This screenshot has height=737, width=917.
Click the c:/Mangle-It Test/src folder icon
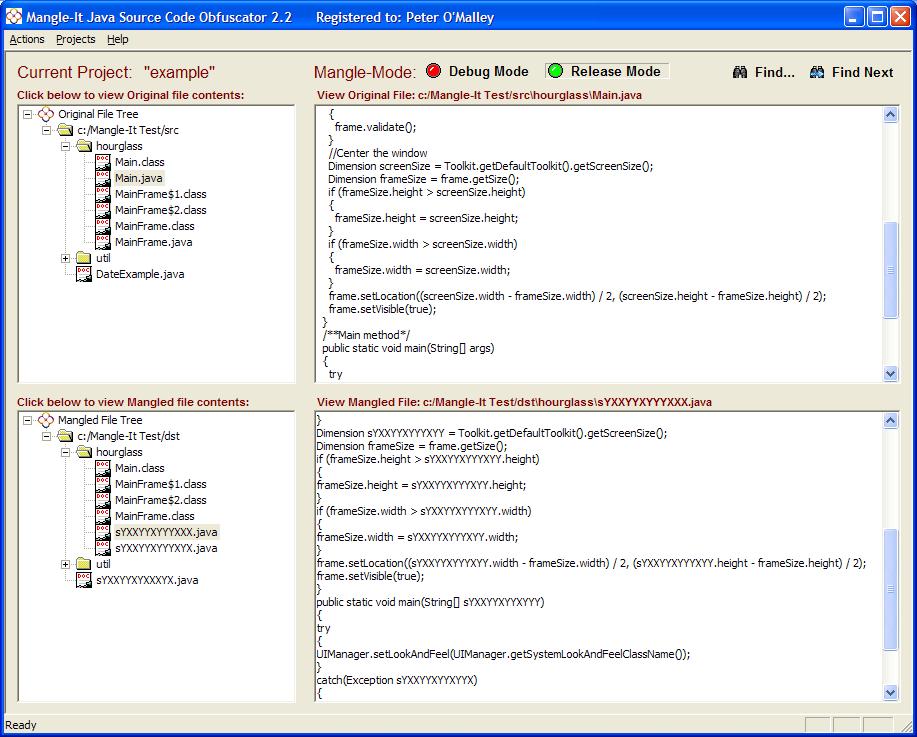[65, 130]
